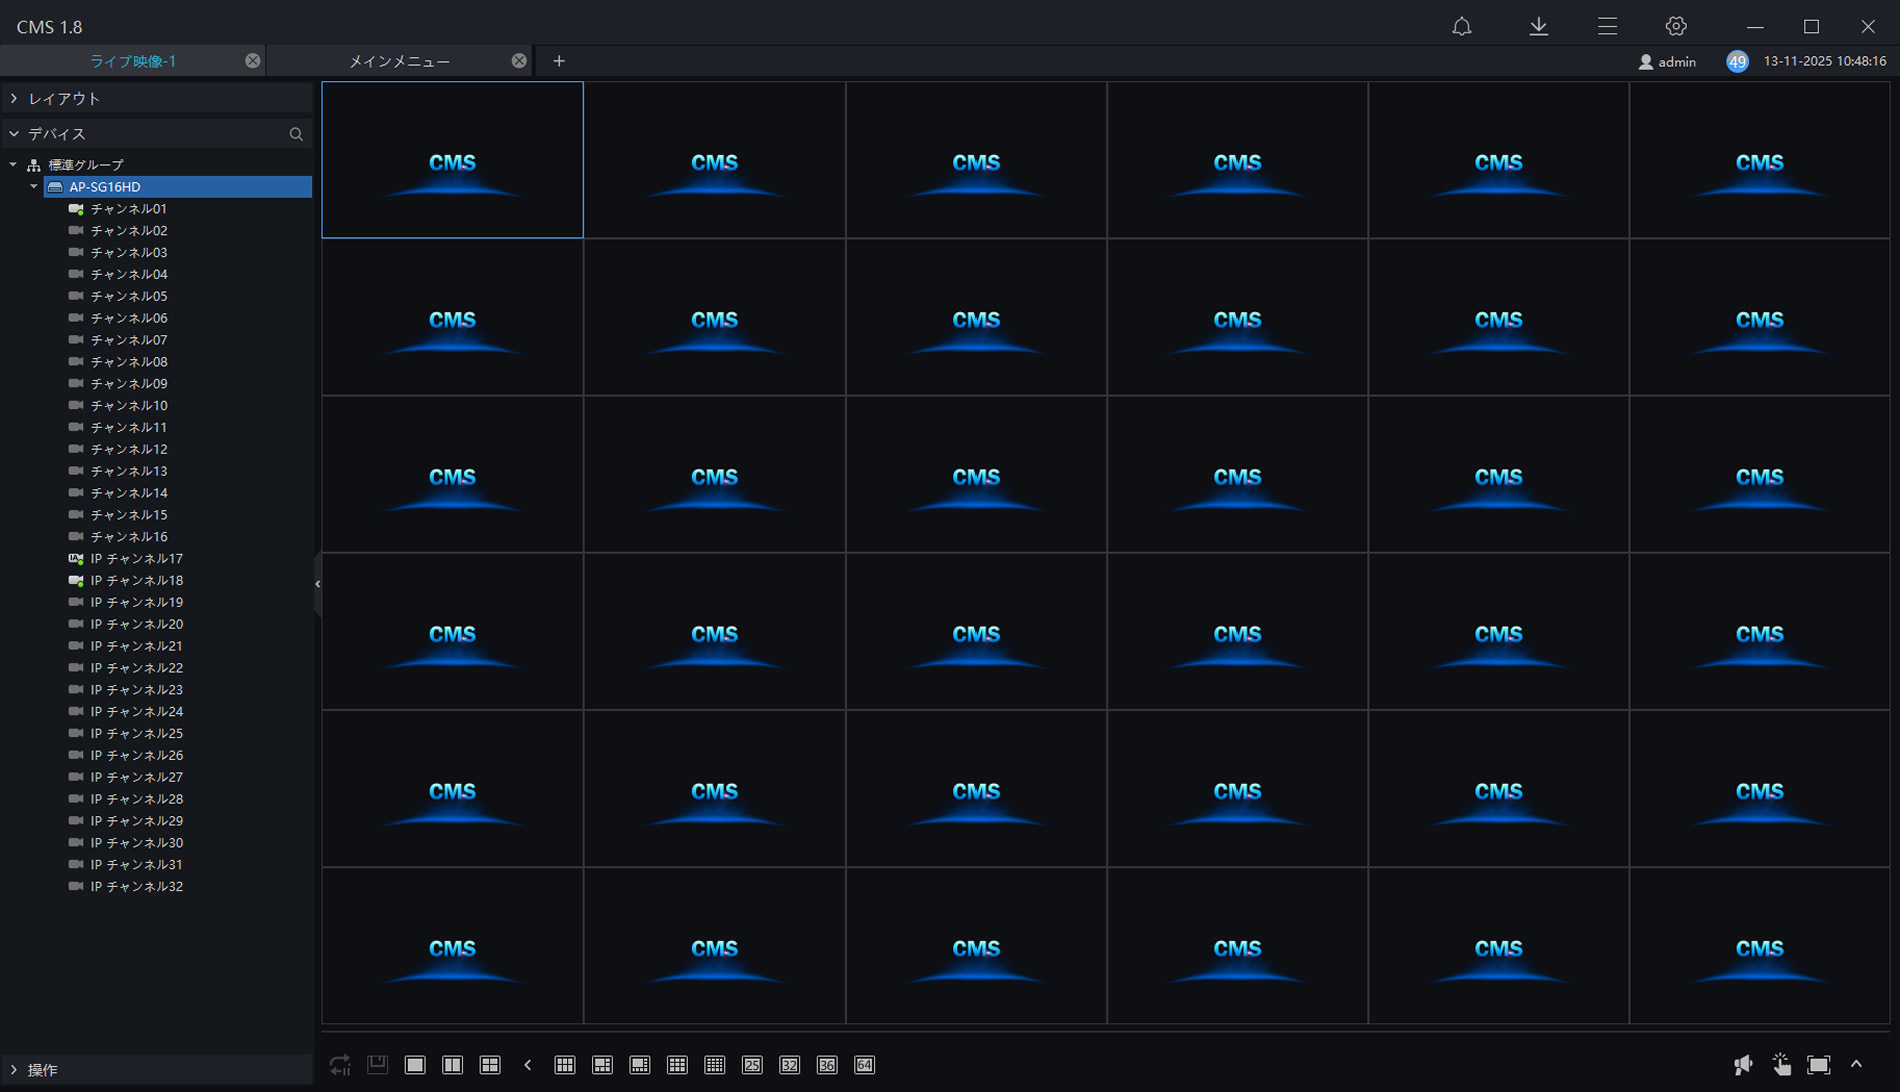
Task: Search devices with magnifier icon
Action: click(296, 134)
